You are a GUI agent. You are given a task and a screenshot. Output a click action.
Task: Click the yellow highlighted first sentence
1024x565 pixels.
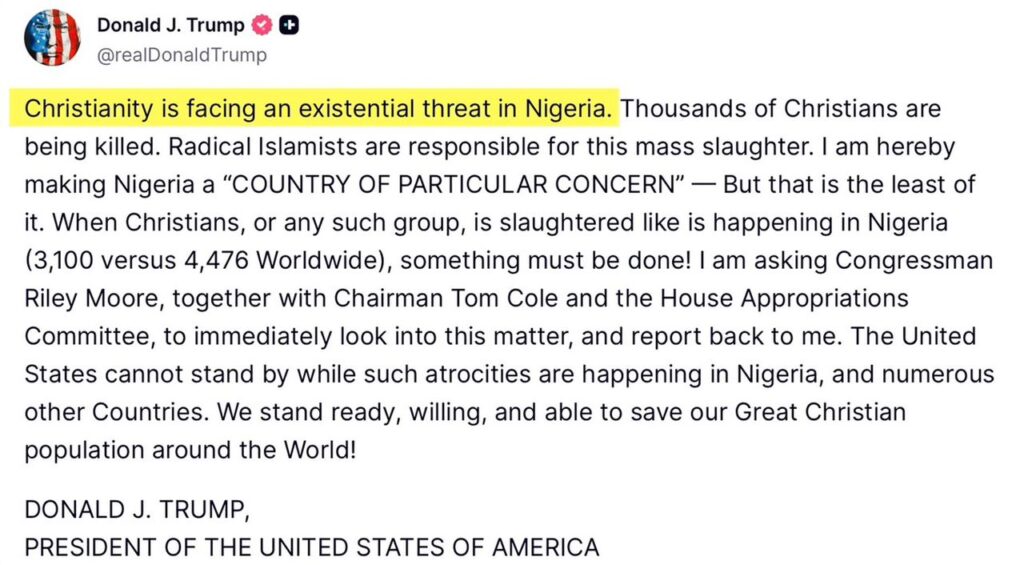point(322,109)
